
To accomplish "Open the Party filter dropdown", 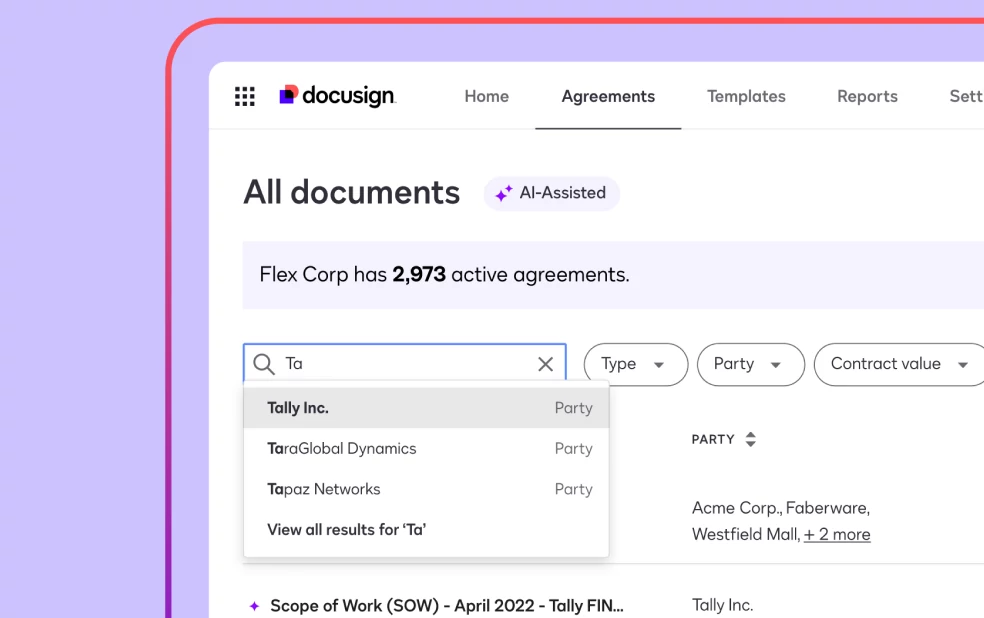I will pyautogui.click(x=751, y=365).
